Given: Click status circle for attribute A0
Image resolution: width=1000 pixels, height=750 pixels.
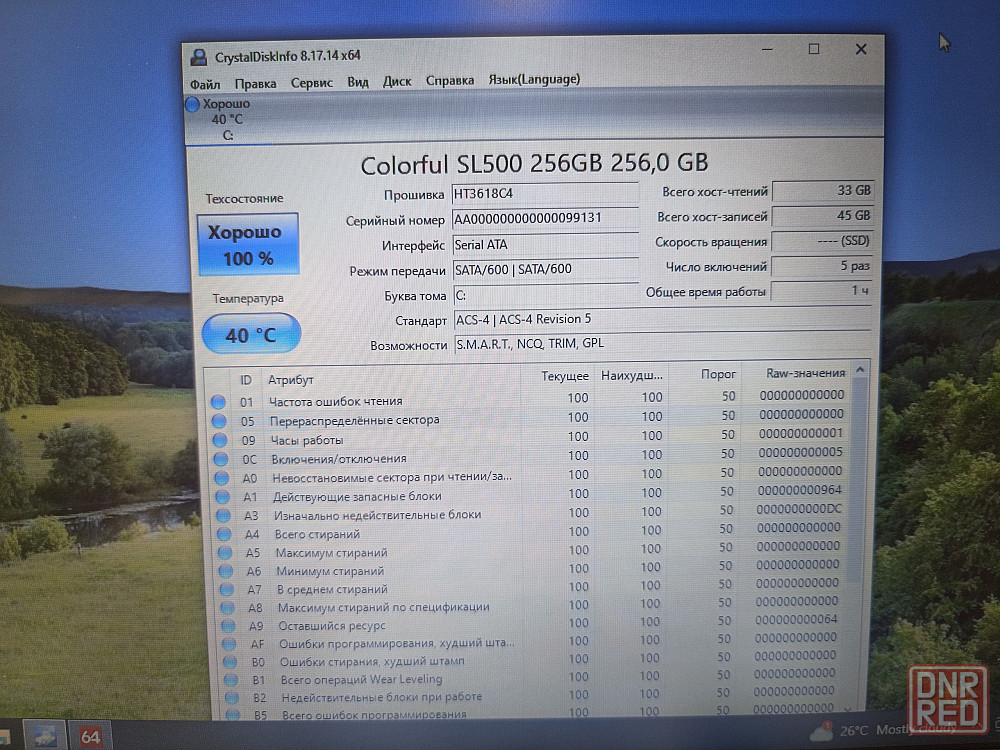Looking at the screenshot, I should coord(222,478).
